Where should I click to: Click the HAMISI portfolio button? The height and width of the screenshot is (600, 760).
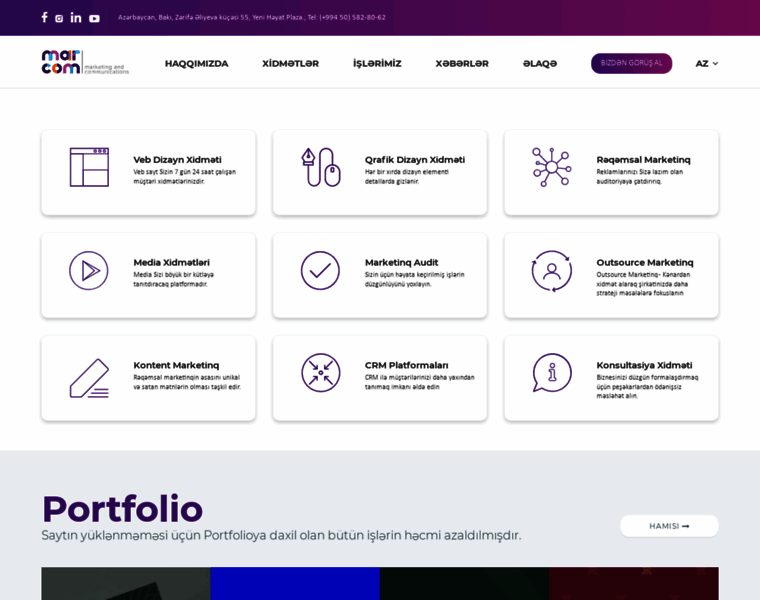point(669,526)
